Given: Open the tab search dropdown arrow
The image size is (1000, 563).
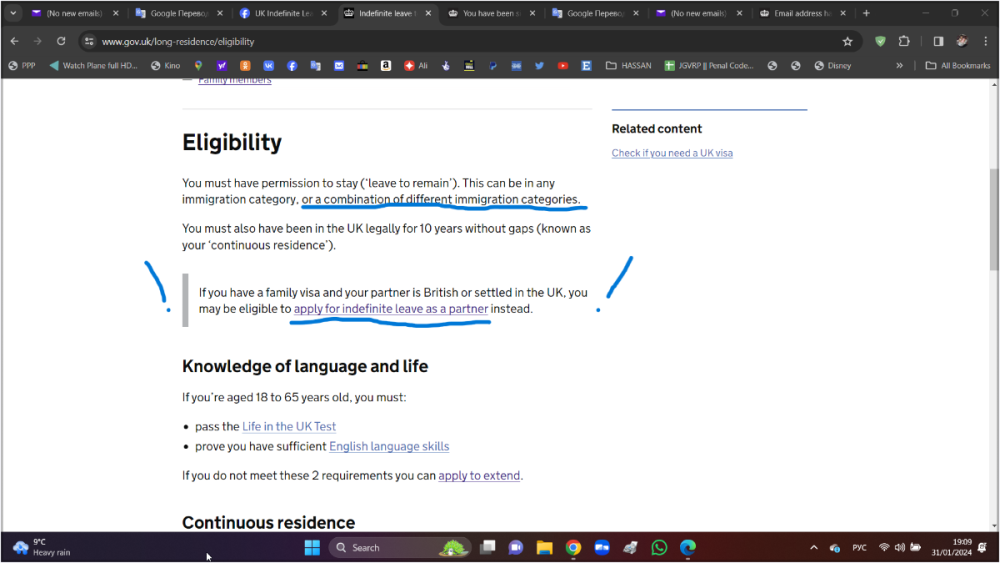Looking at the screenshot, I should click(x=13, y=13).
